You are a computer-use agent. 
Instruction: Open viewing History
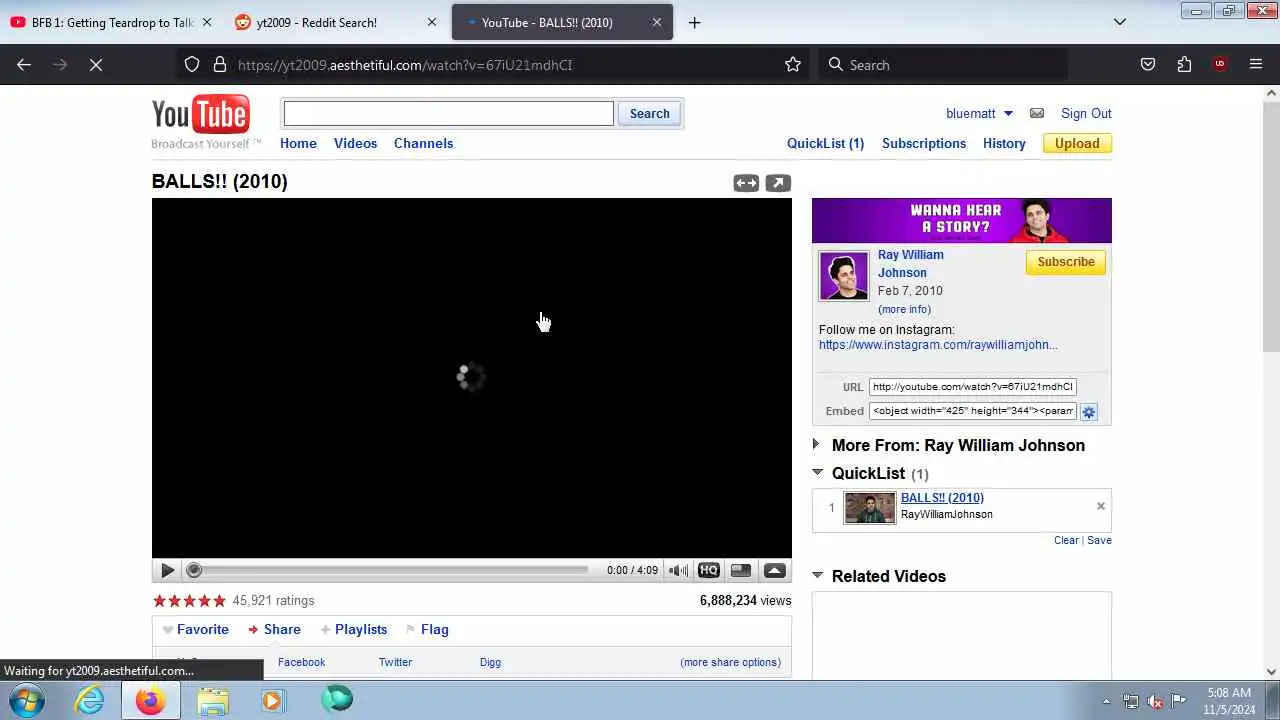click(x=1004, y=143)
